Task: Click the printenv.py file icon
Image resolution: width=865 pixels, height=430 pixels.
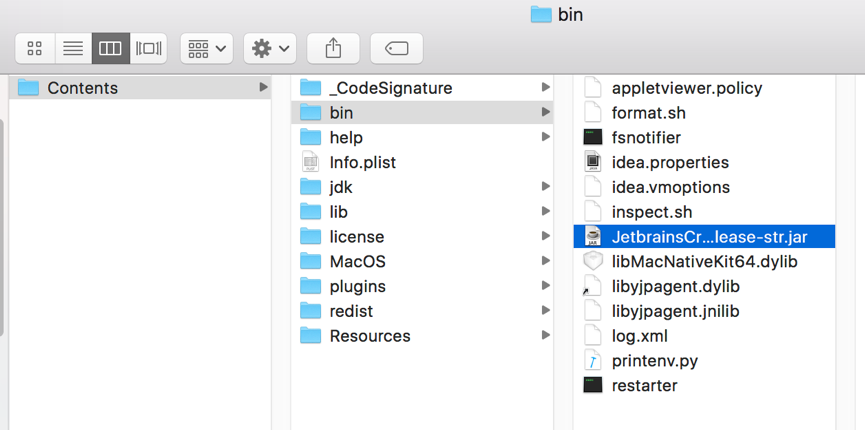Action: point(592,361)
